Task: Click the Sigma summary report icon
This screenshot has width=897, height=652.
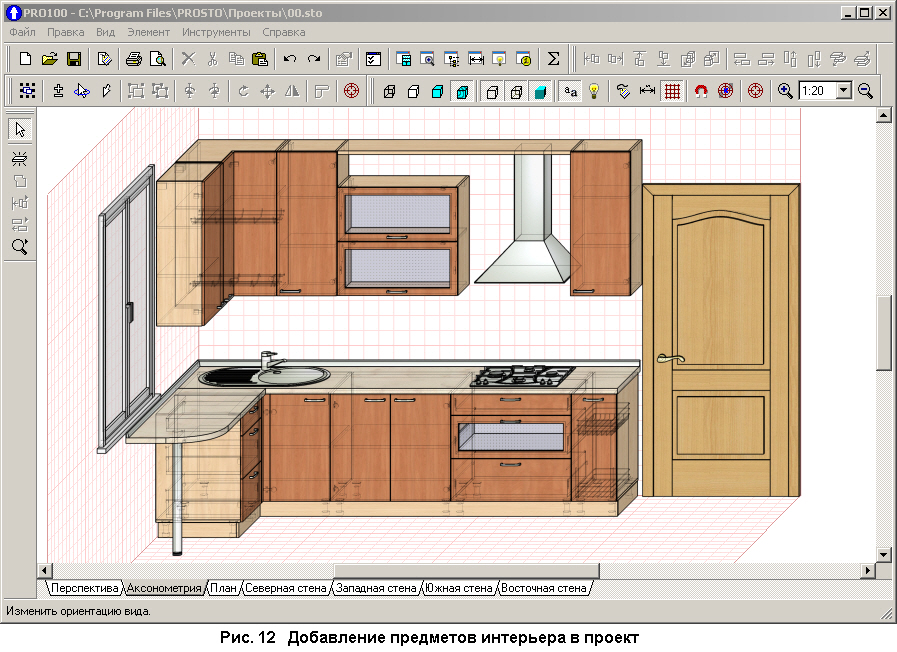Action: point(553,59)
